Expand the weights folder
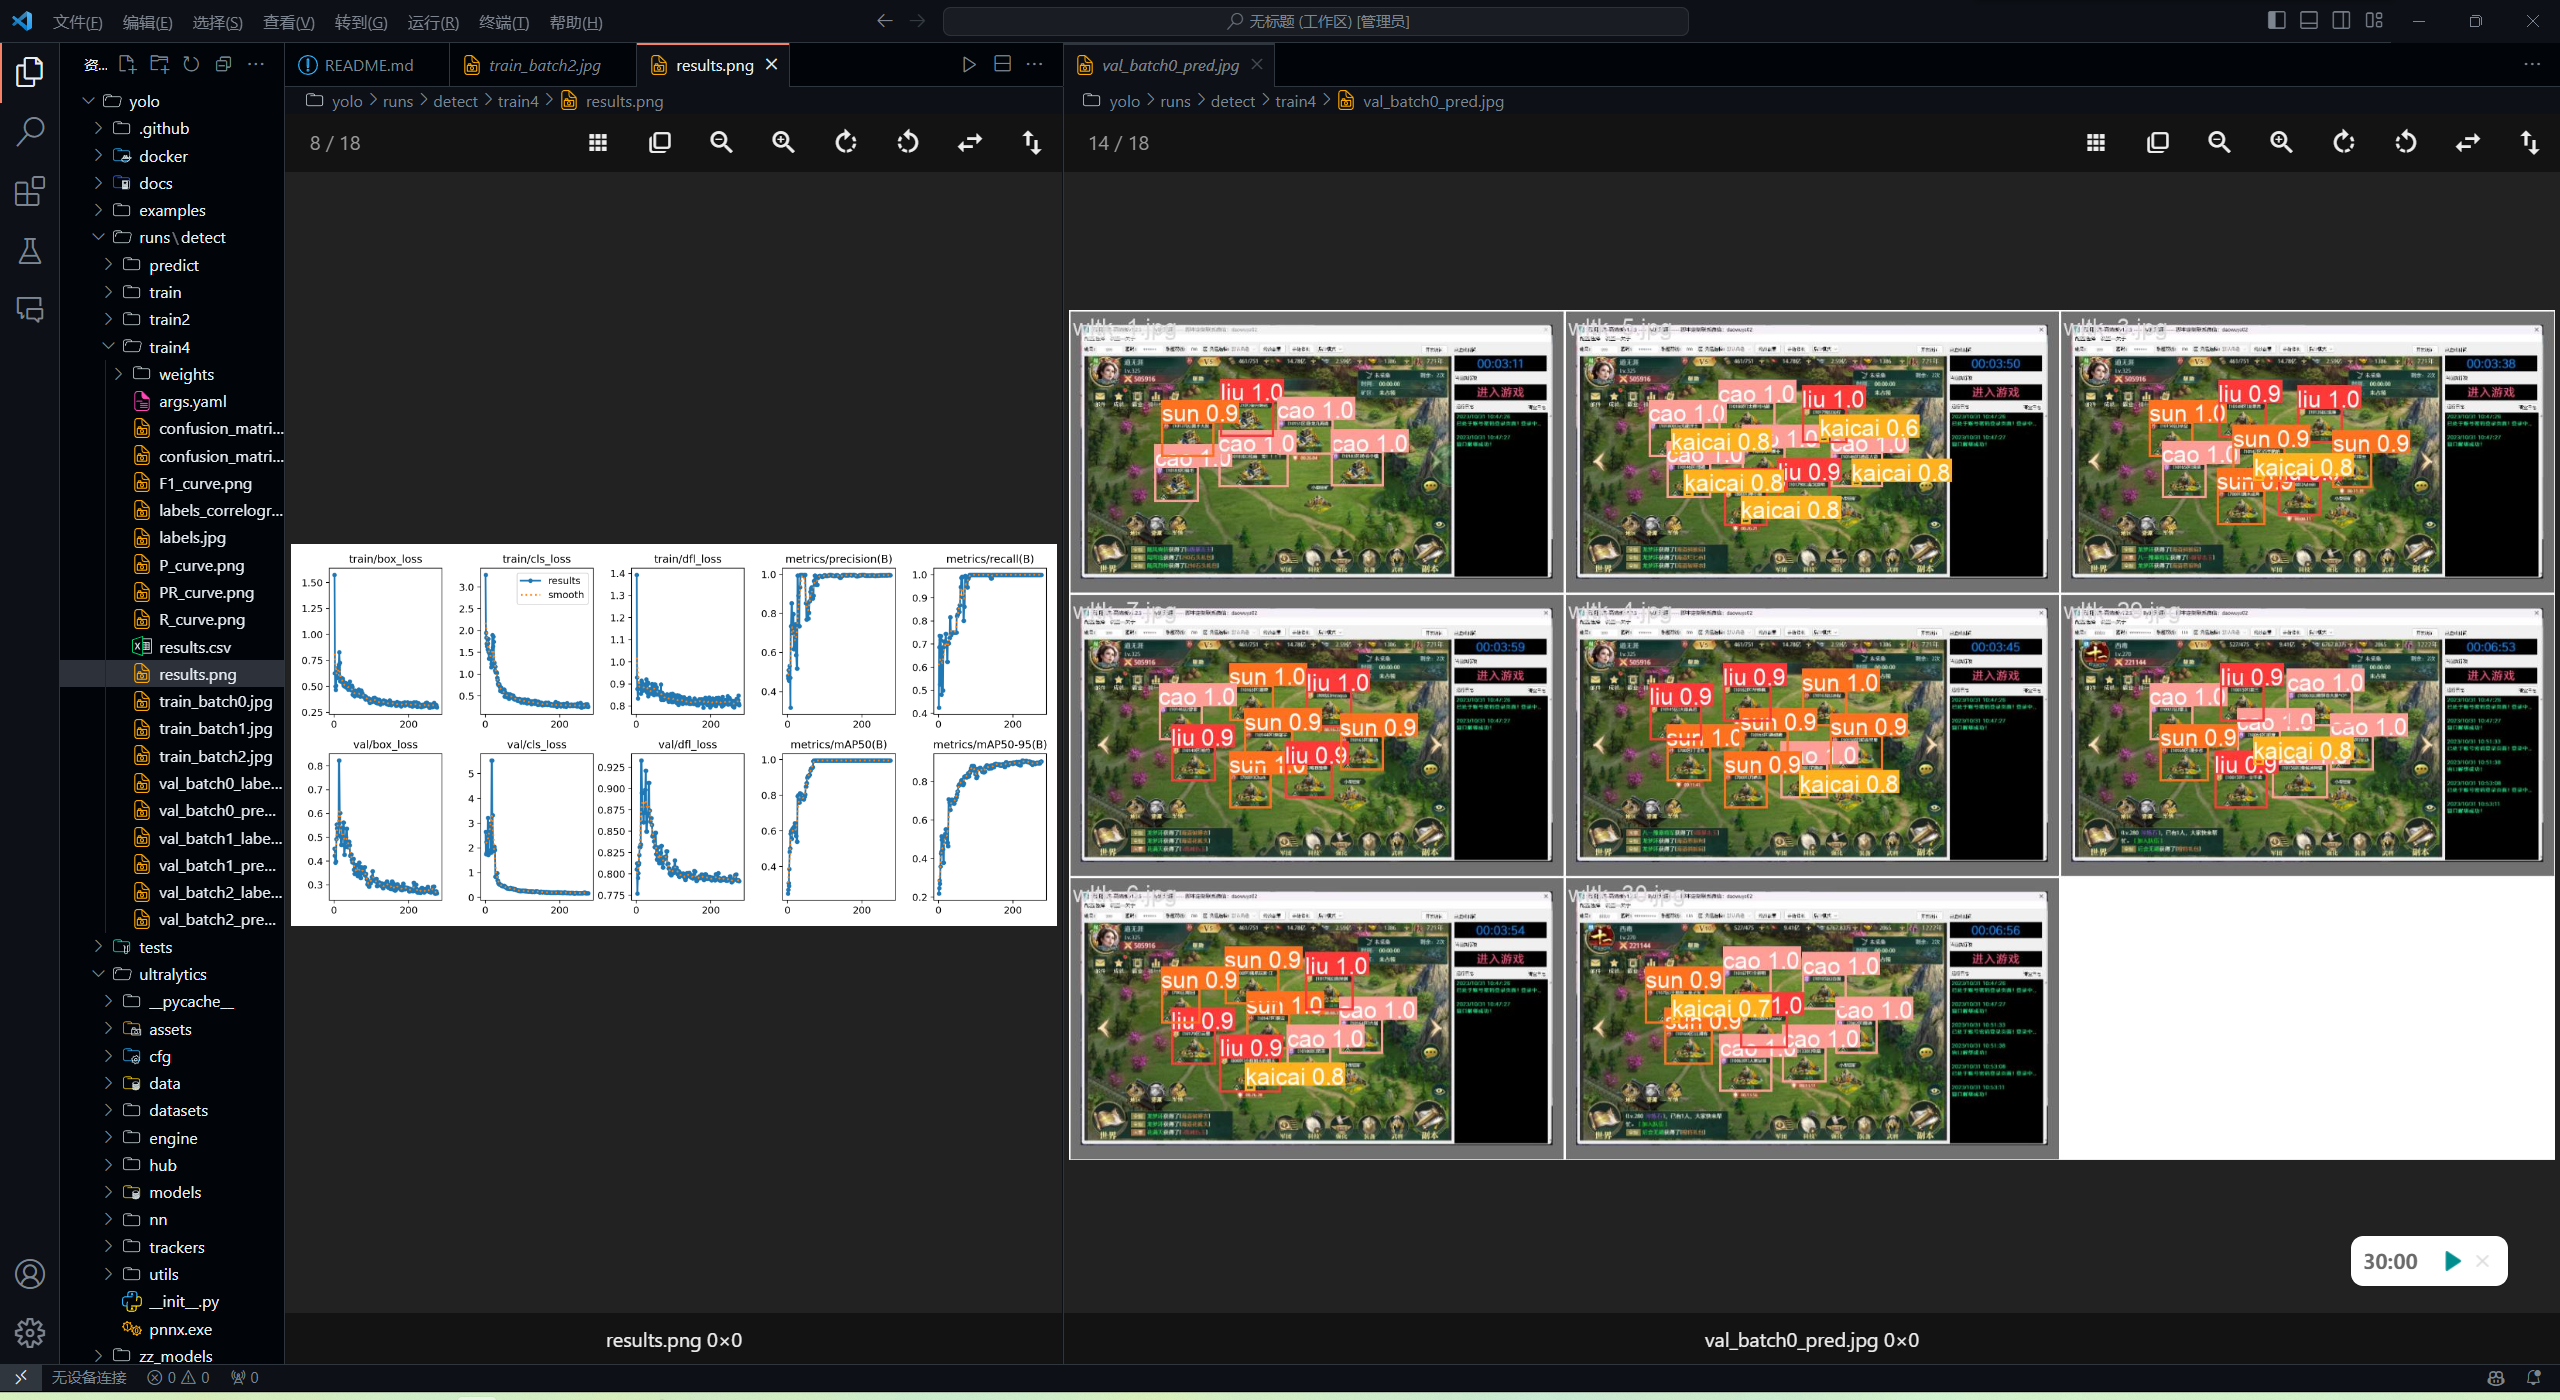 tap(186, 374)
